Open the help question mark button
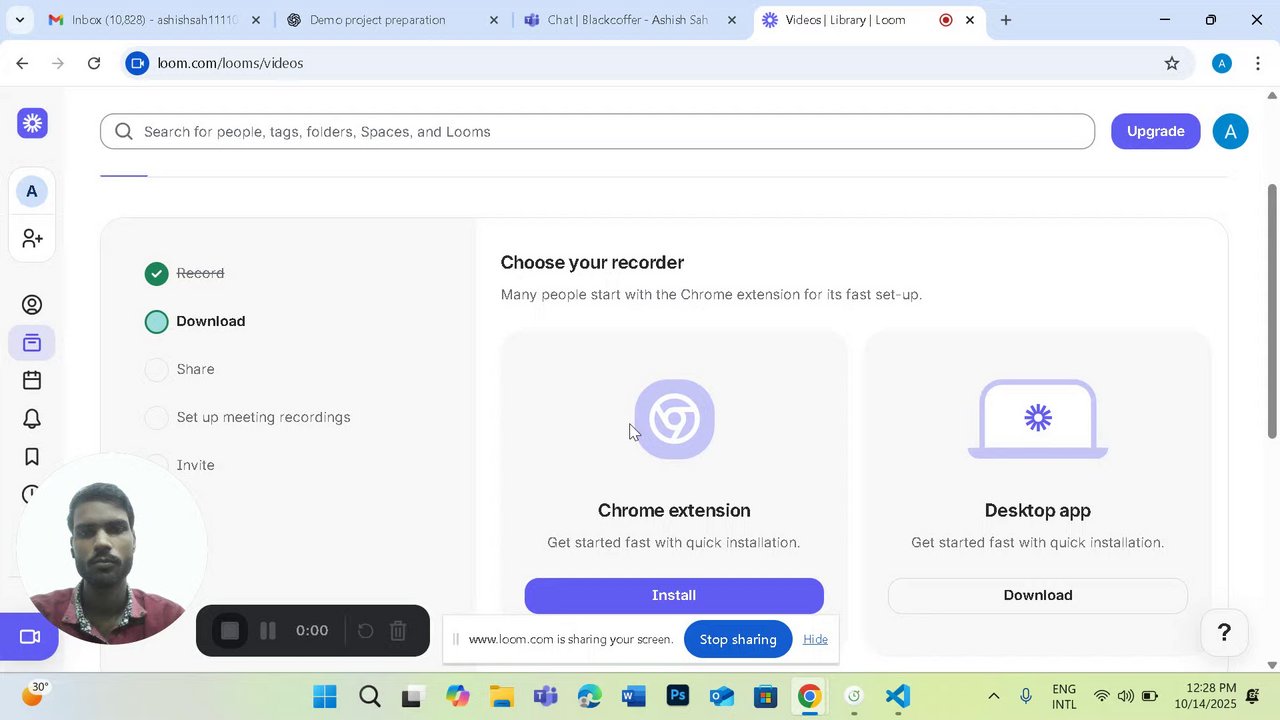Screen dimensions: 1280x720 click(x=1224, y=633)
